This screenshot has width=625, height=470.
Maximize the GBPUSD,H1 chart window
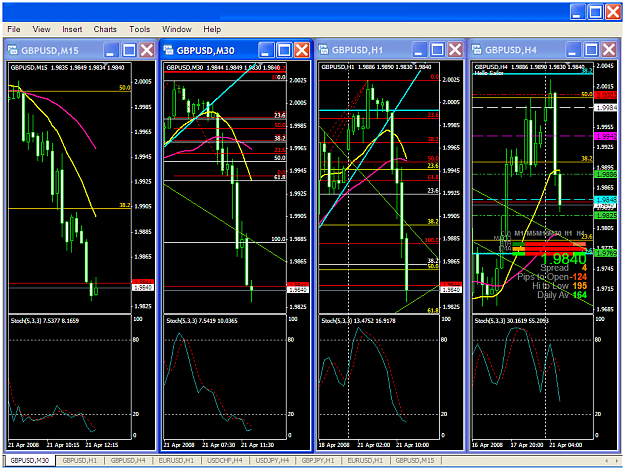tap(437, 50)
